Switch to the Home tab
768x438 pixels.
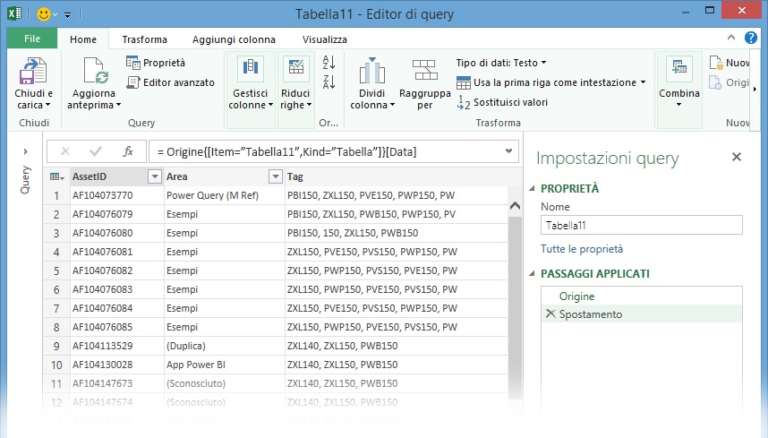[x=83, y=39]
